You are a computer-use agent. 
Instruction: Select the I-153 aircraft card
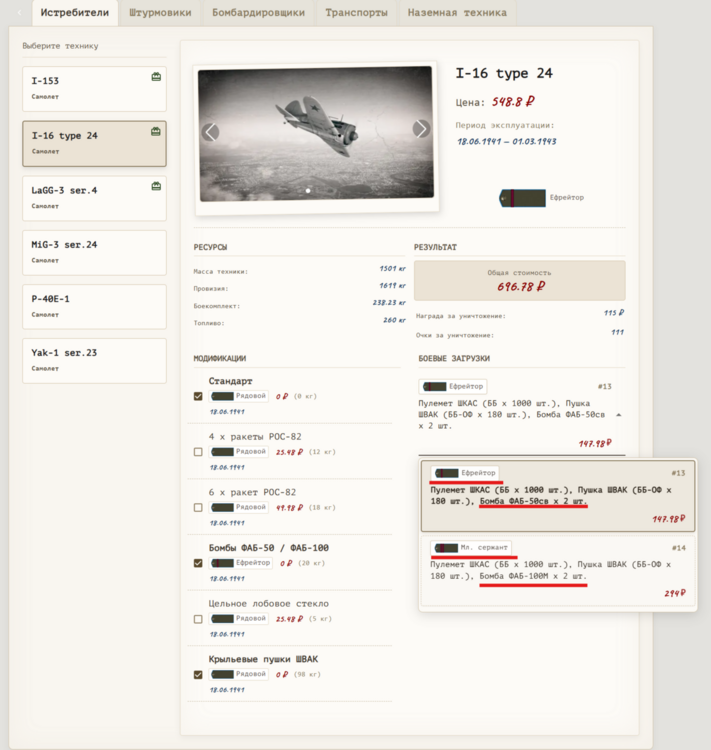94,89
